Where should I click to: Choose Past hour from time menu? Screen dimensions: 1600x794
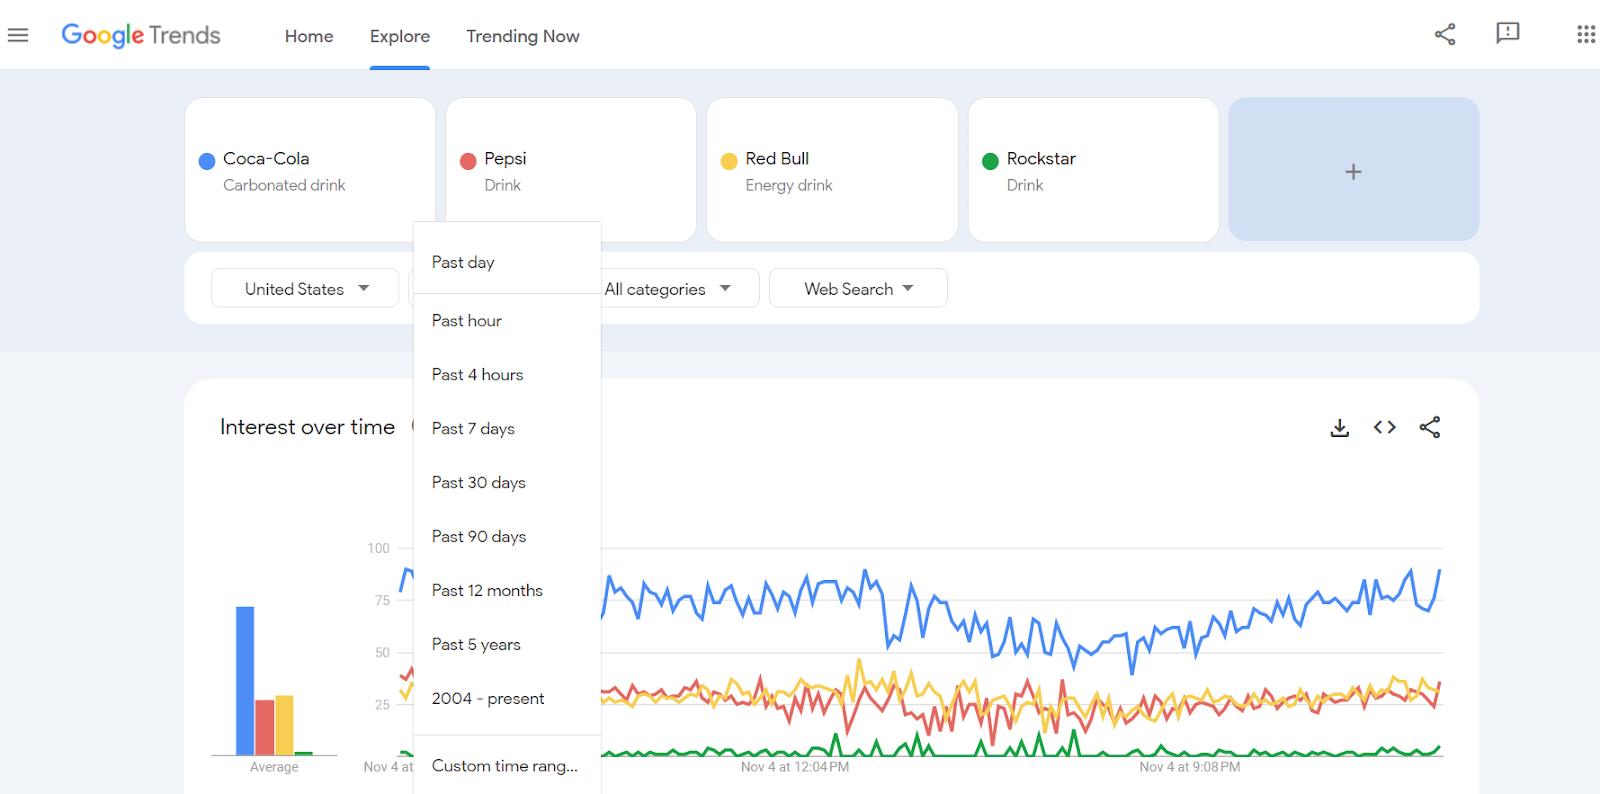(x=507, y=321)
